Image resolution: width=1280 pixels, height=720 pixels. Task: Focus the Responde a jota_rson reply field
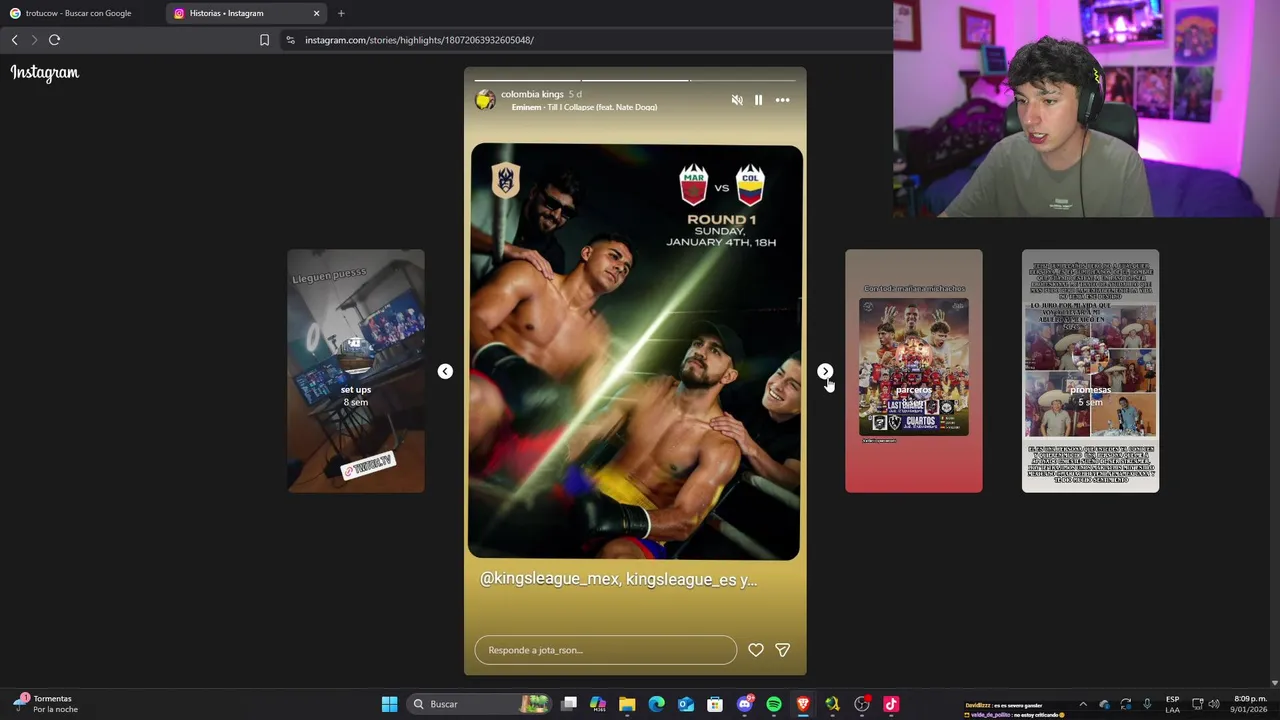tap(606, 650)
